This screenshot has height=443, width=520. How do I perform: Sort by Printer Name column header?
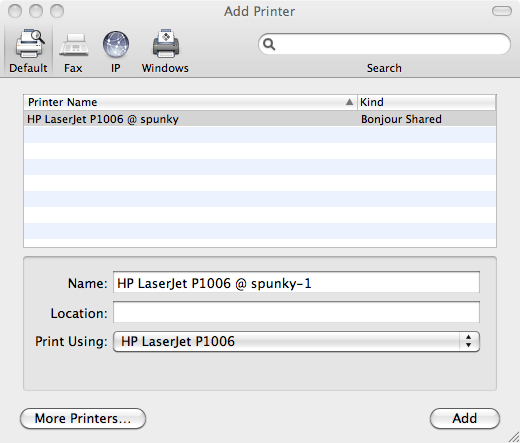tap(190, 102)
